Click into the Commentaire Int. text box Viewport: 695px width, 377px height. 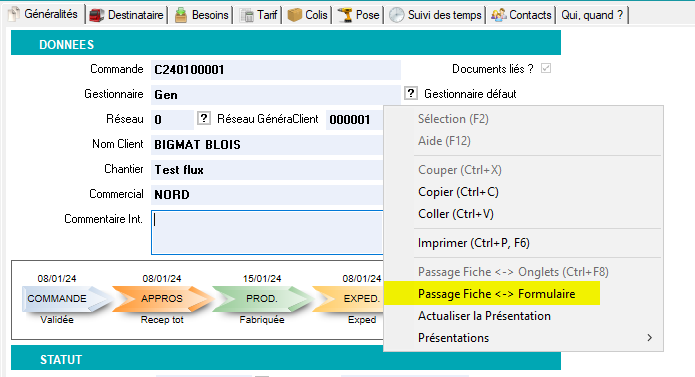[267, 233]
